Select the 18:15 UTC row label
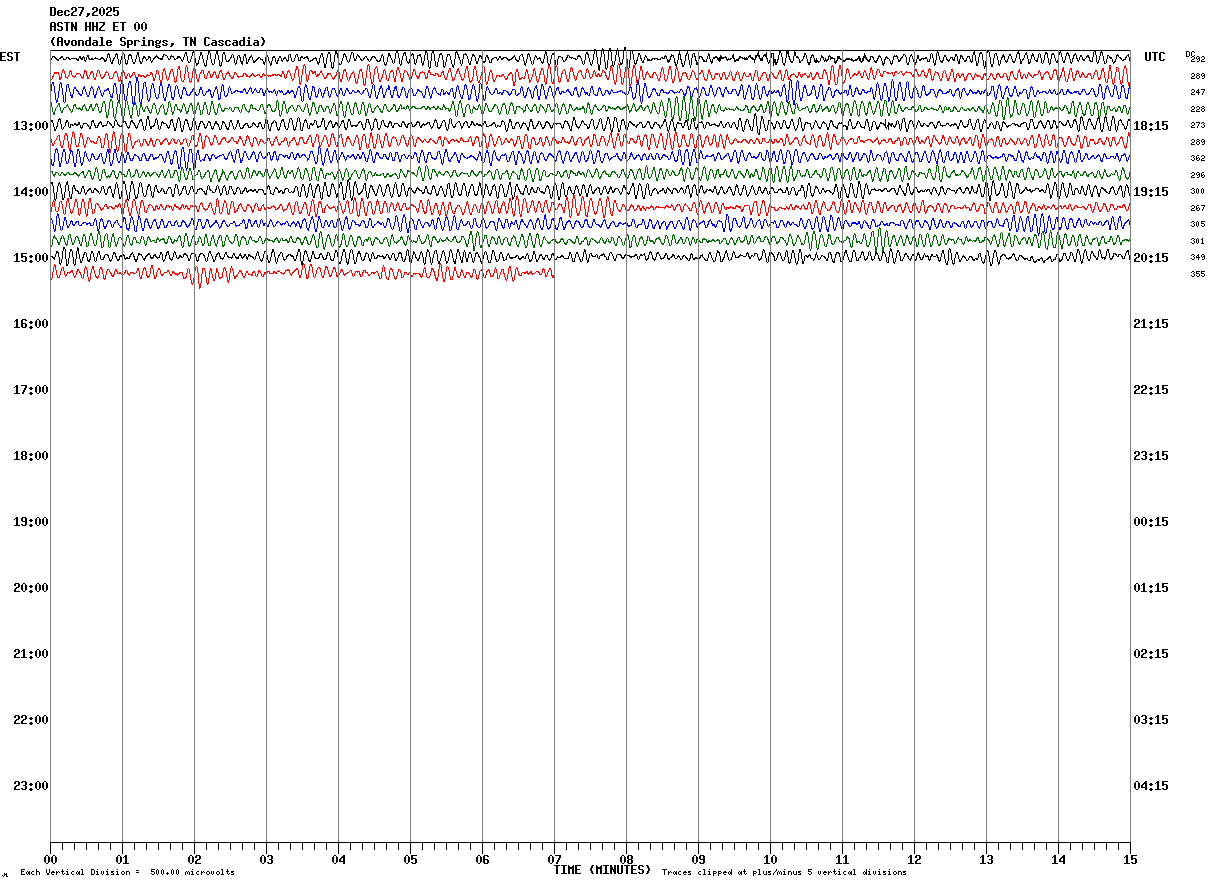Screen dimensions: 1210x886 [1151, 126]
